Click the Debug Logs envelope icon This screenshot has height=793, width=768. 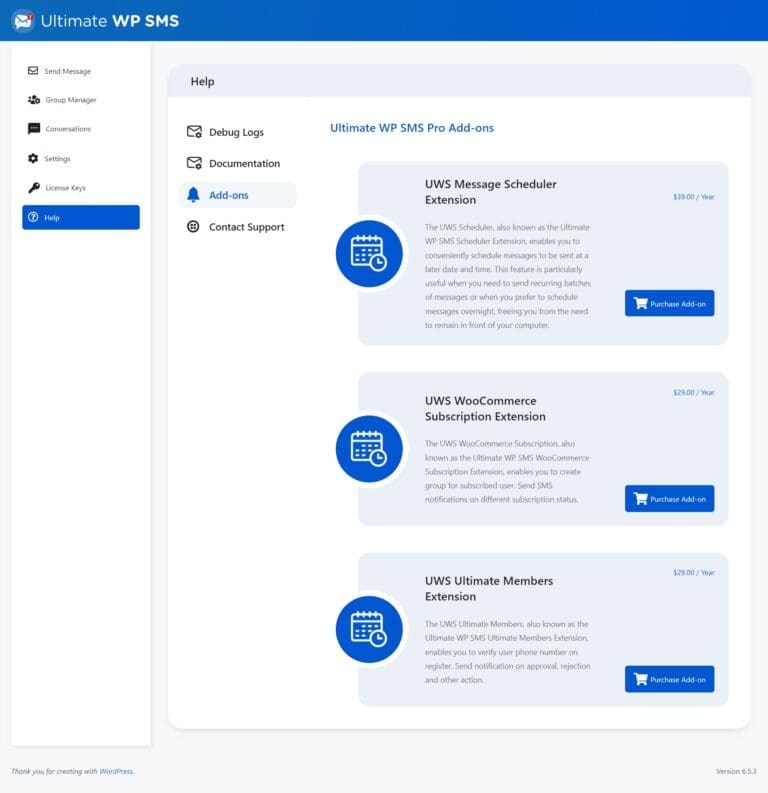pos(194,132)
